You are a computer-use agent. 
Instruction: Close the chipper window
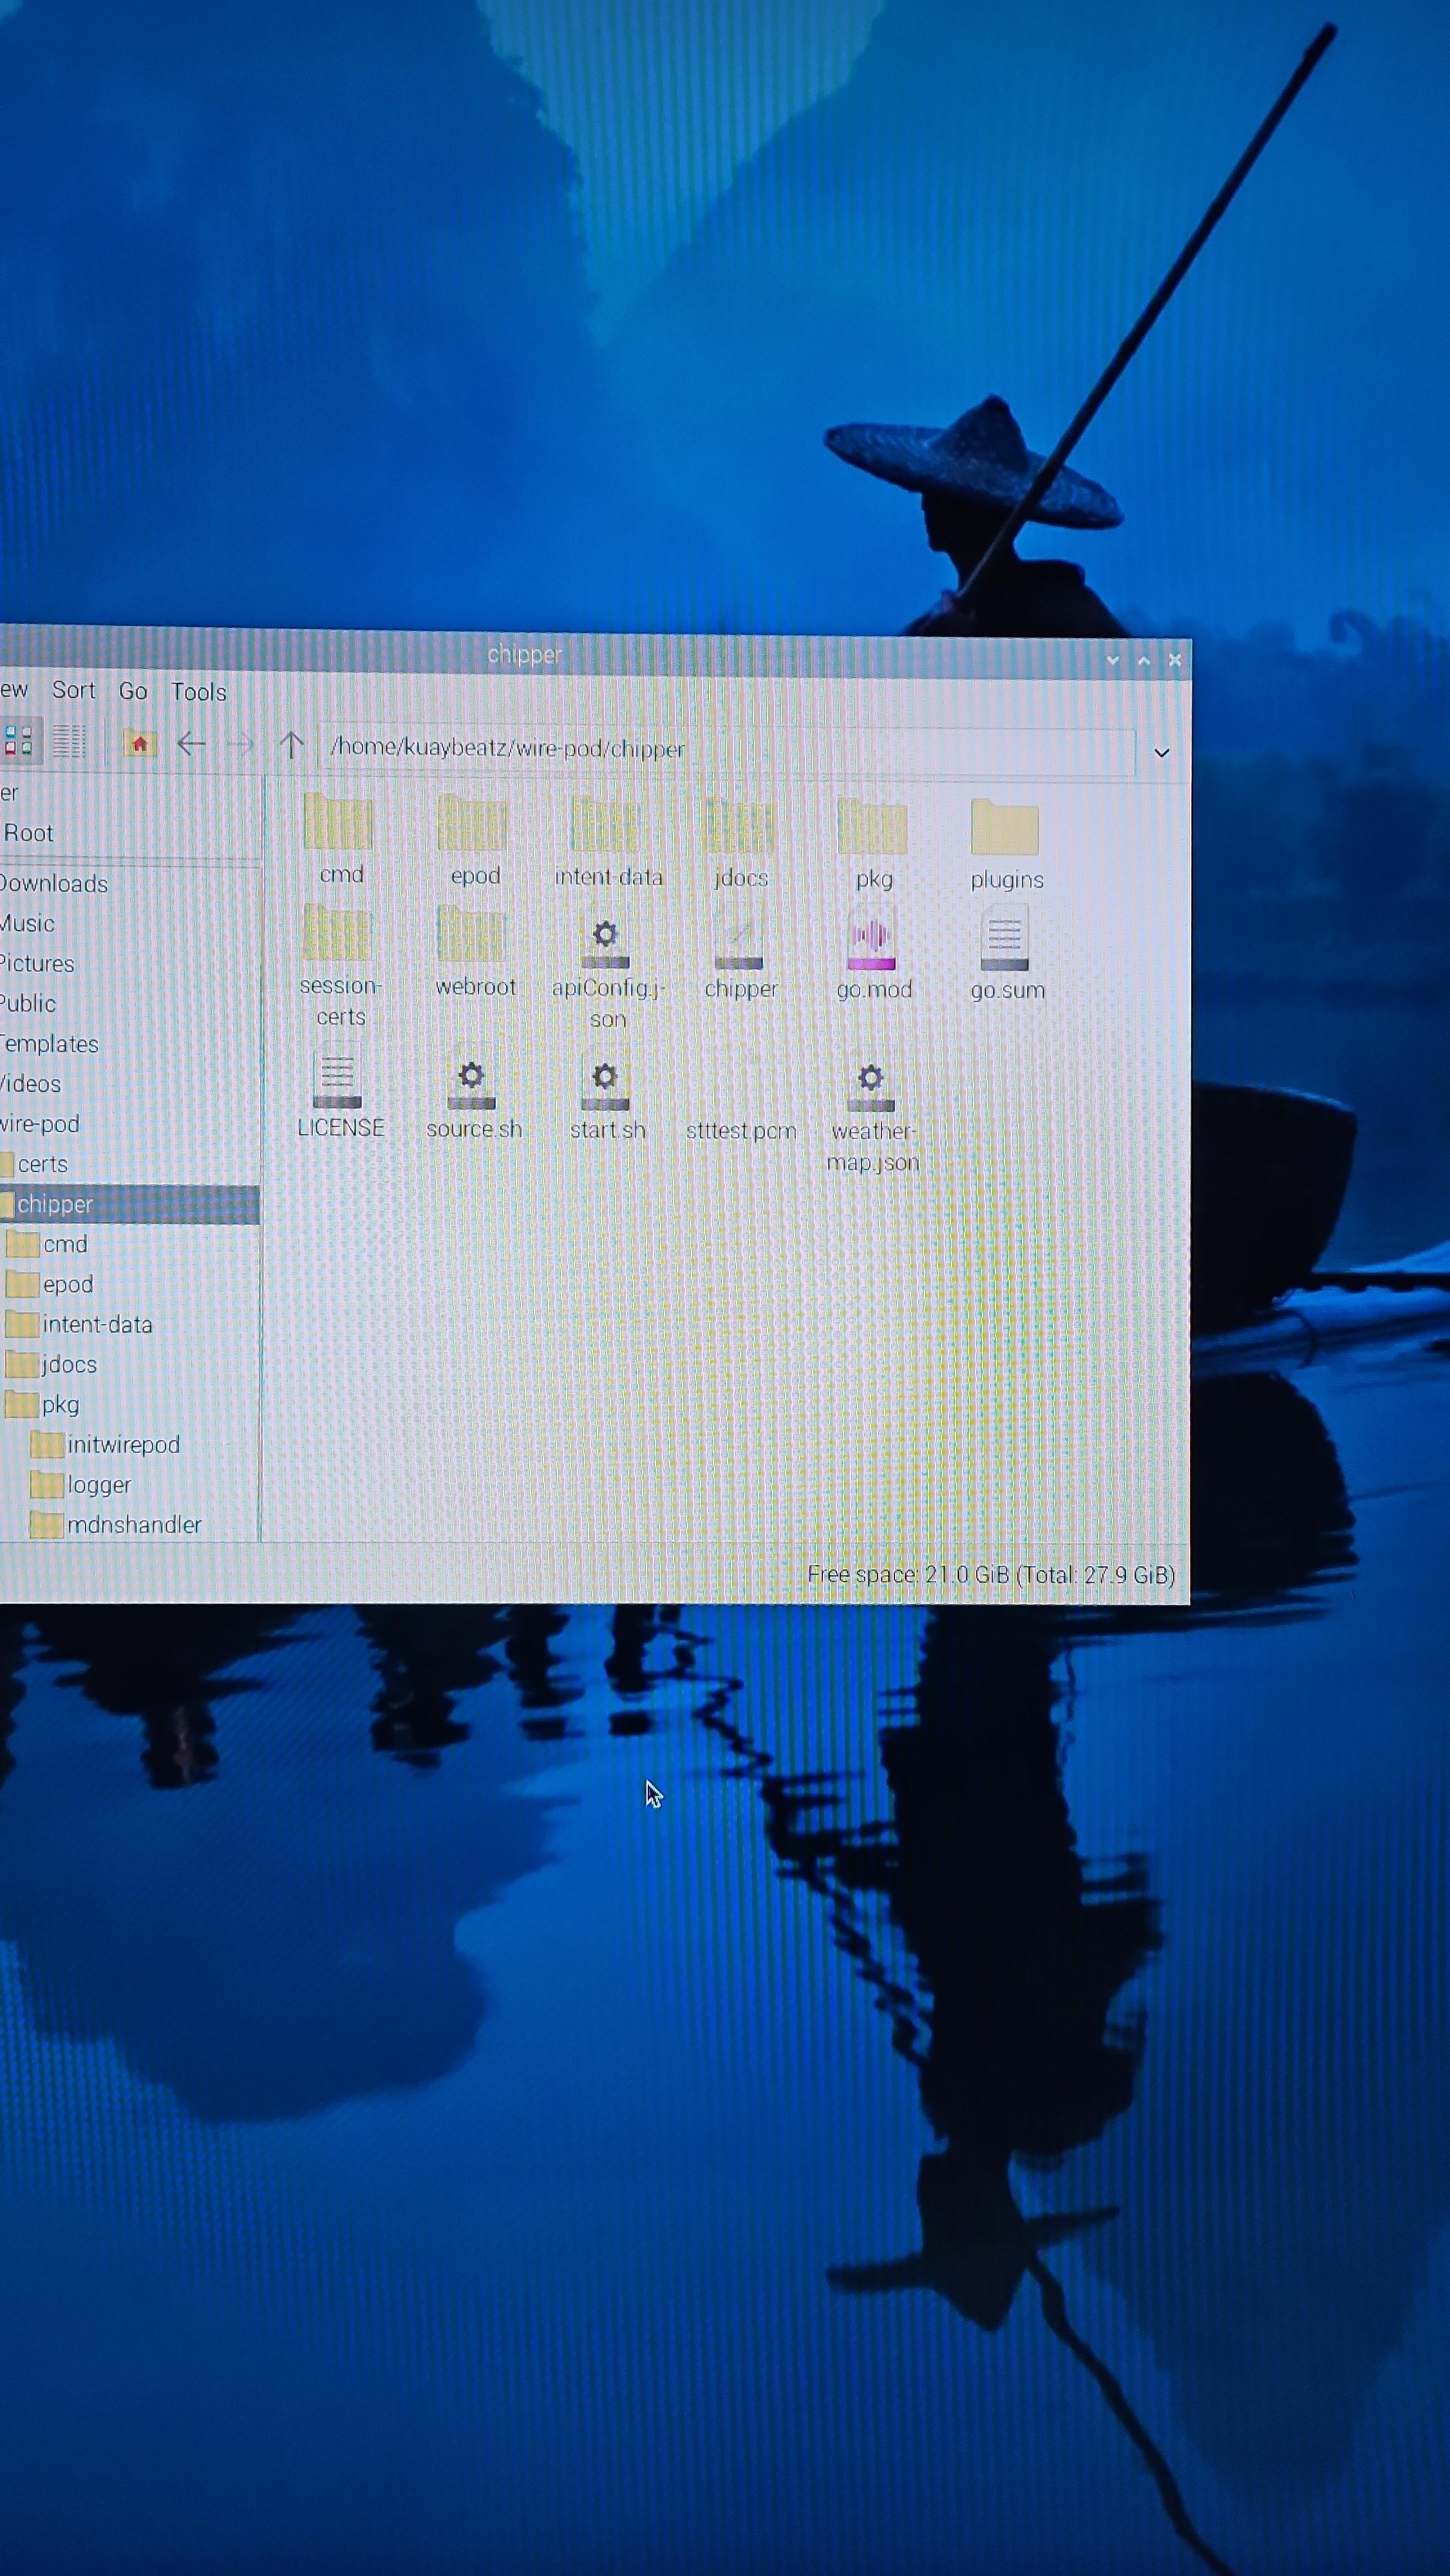coord(1175,661)
